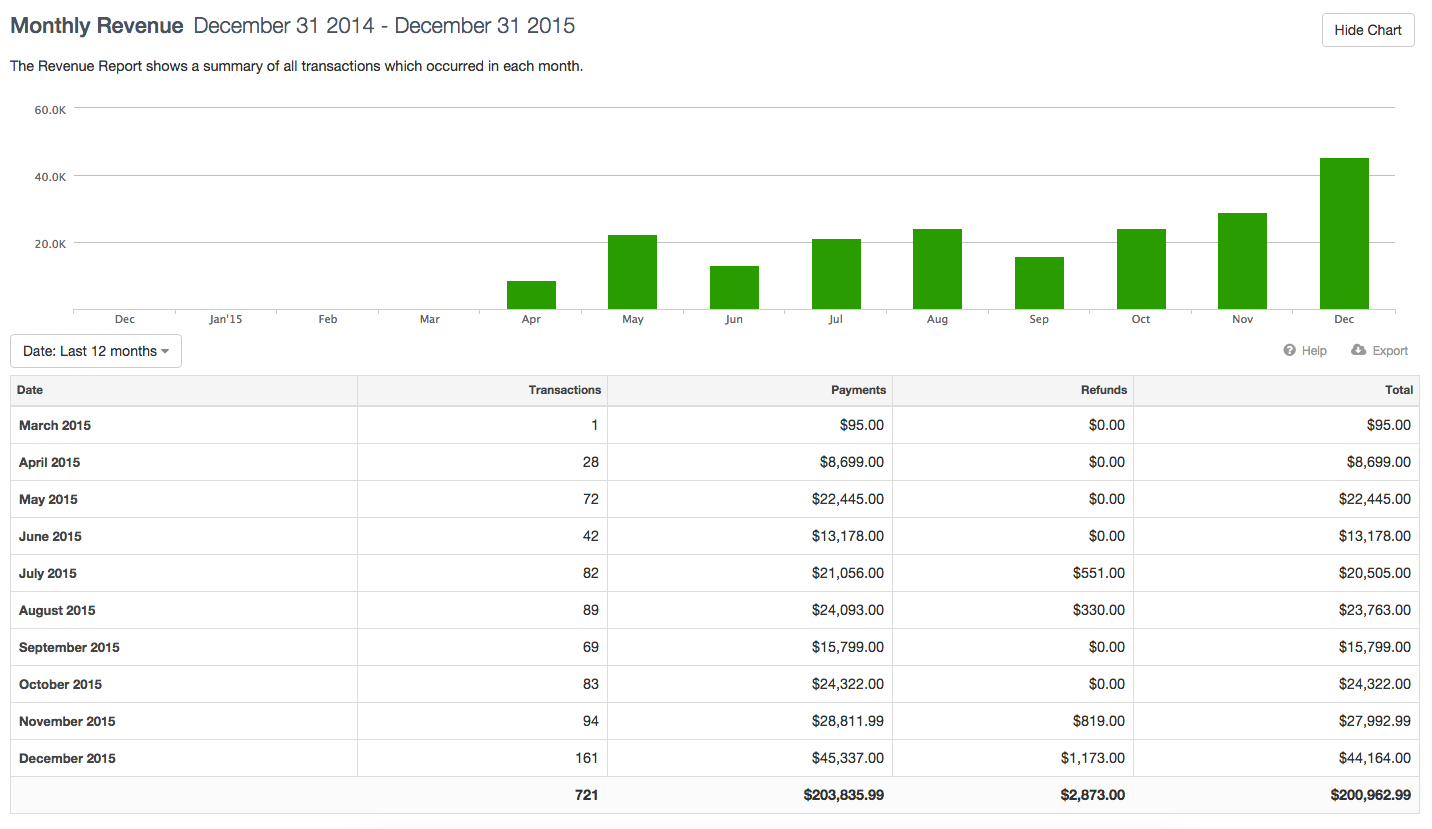
Task: Click the $13,178.00 total for June
Action: 1375,537
